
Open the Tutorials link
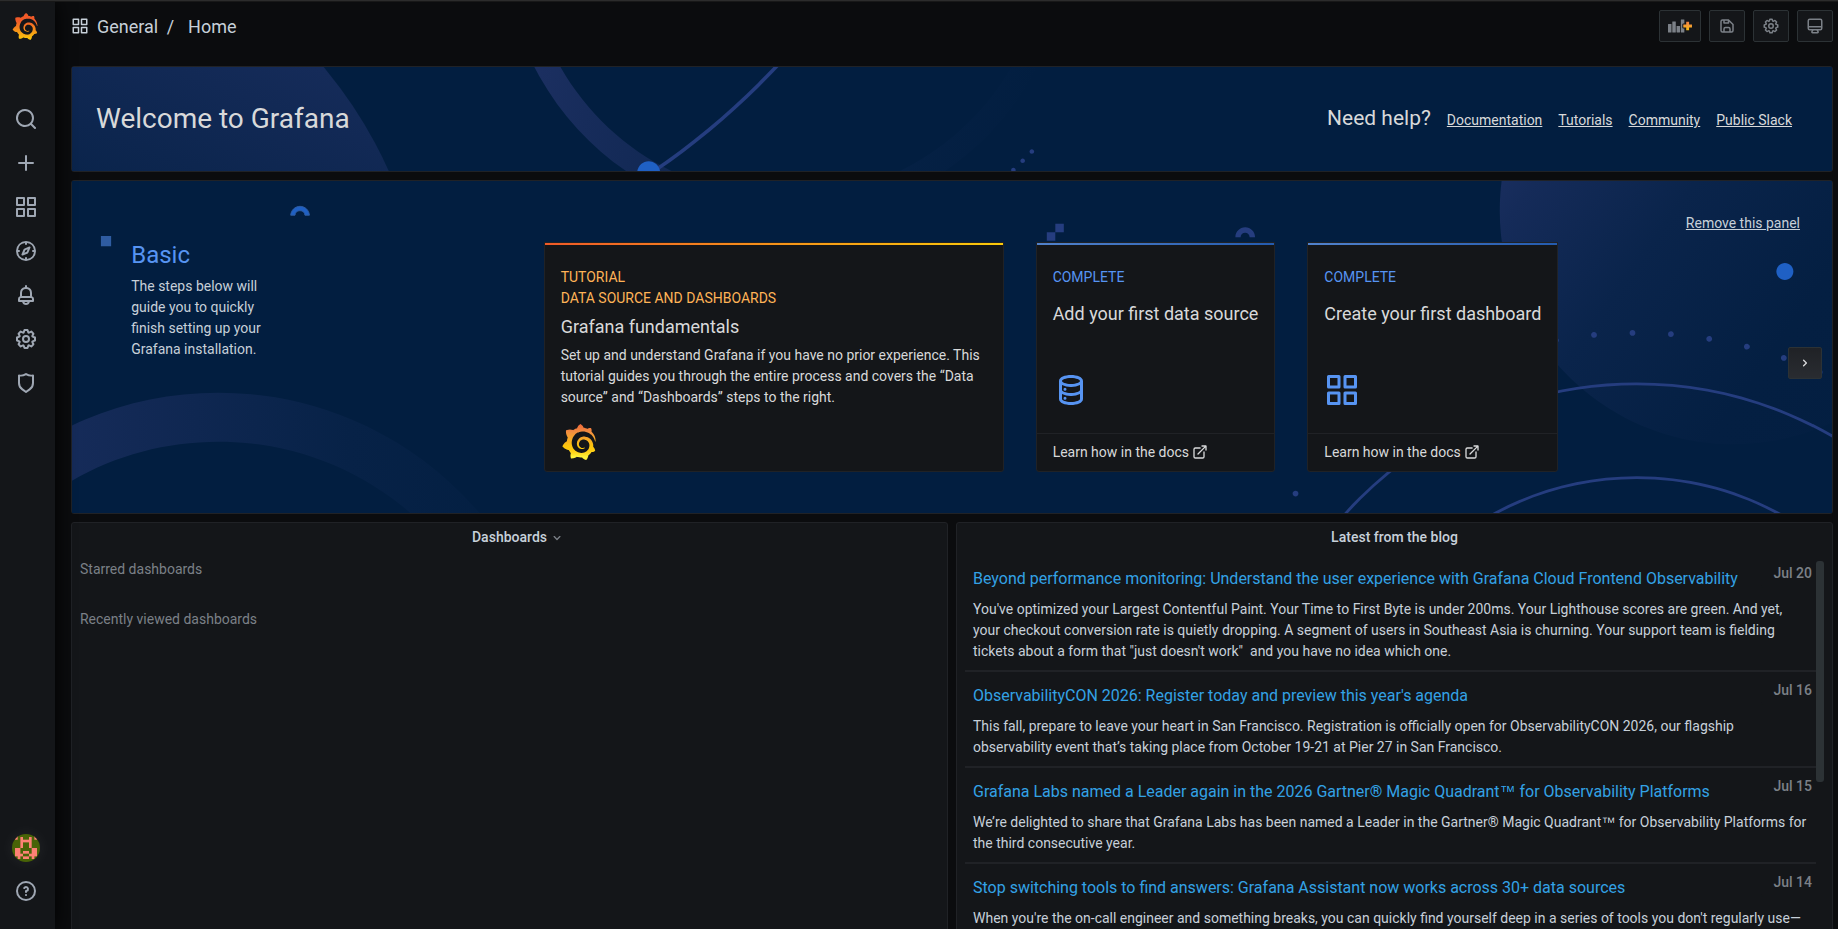[x=1585, y=120]
